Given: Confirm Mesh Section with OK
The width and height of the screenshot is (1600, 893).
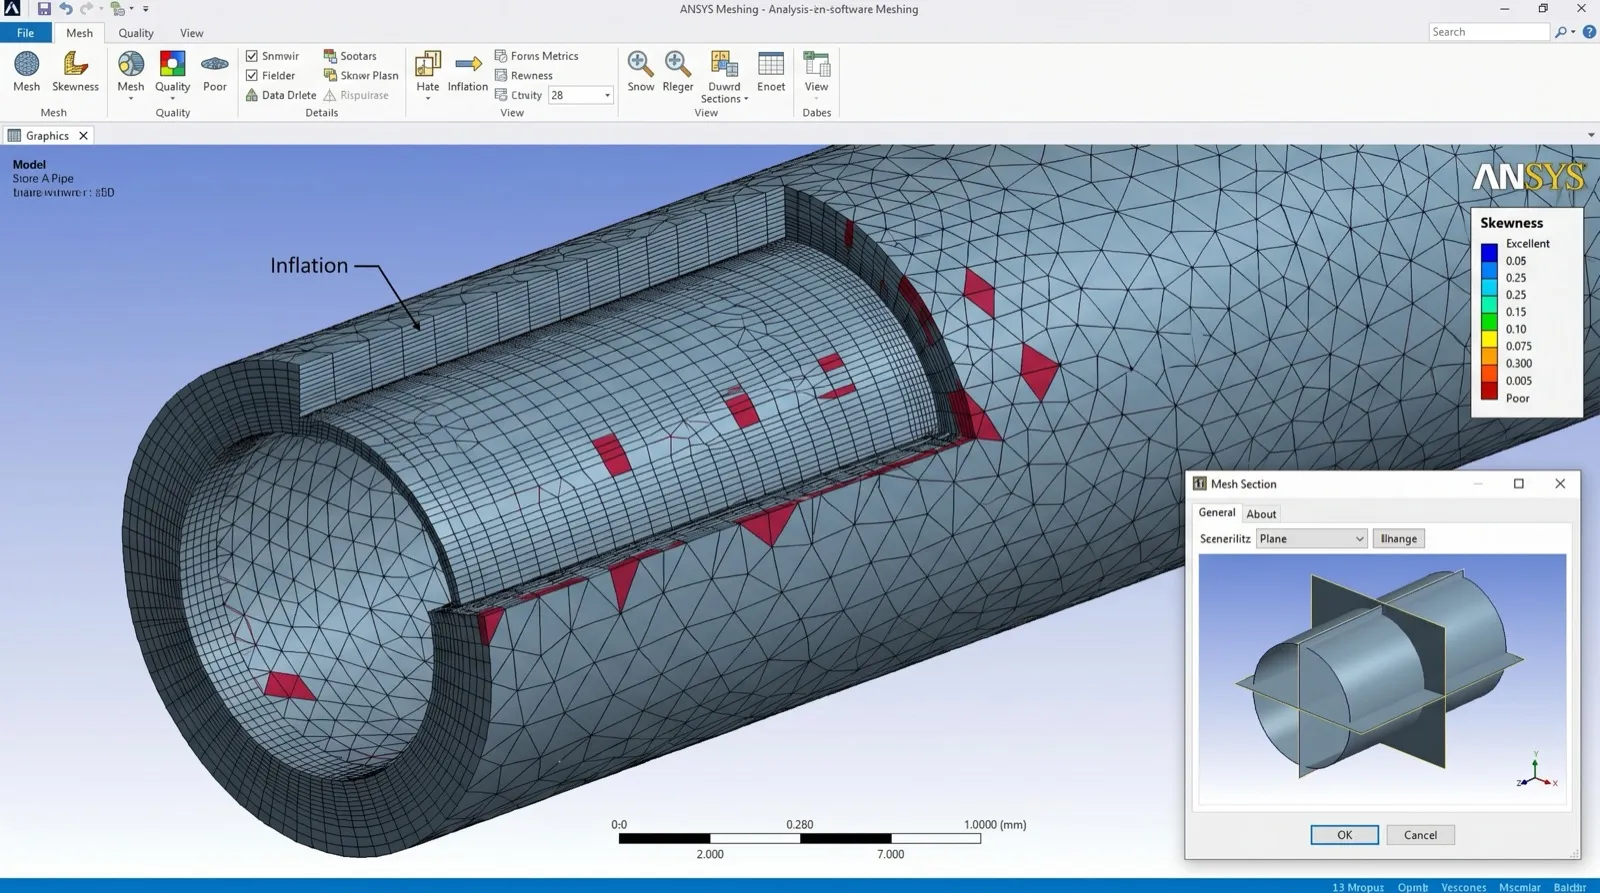Looking at the screenshot, I should click(x=1344, y=835).
